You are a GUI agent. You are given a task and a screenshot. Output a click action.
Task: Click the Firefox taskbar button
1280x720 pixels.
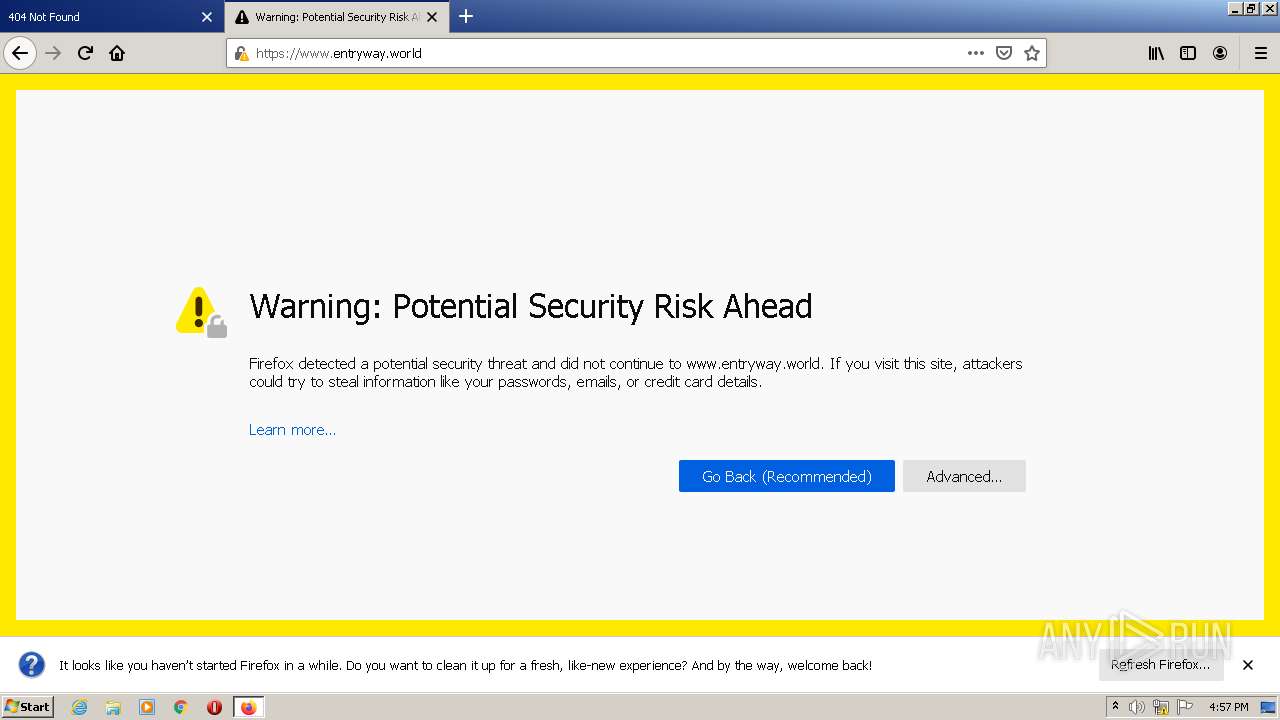pos(248,707)
